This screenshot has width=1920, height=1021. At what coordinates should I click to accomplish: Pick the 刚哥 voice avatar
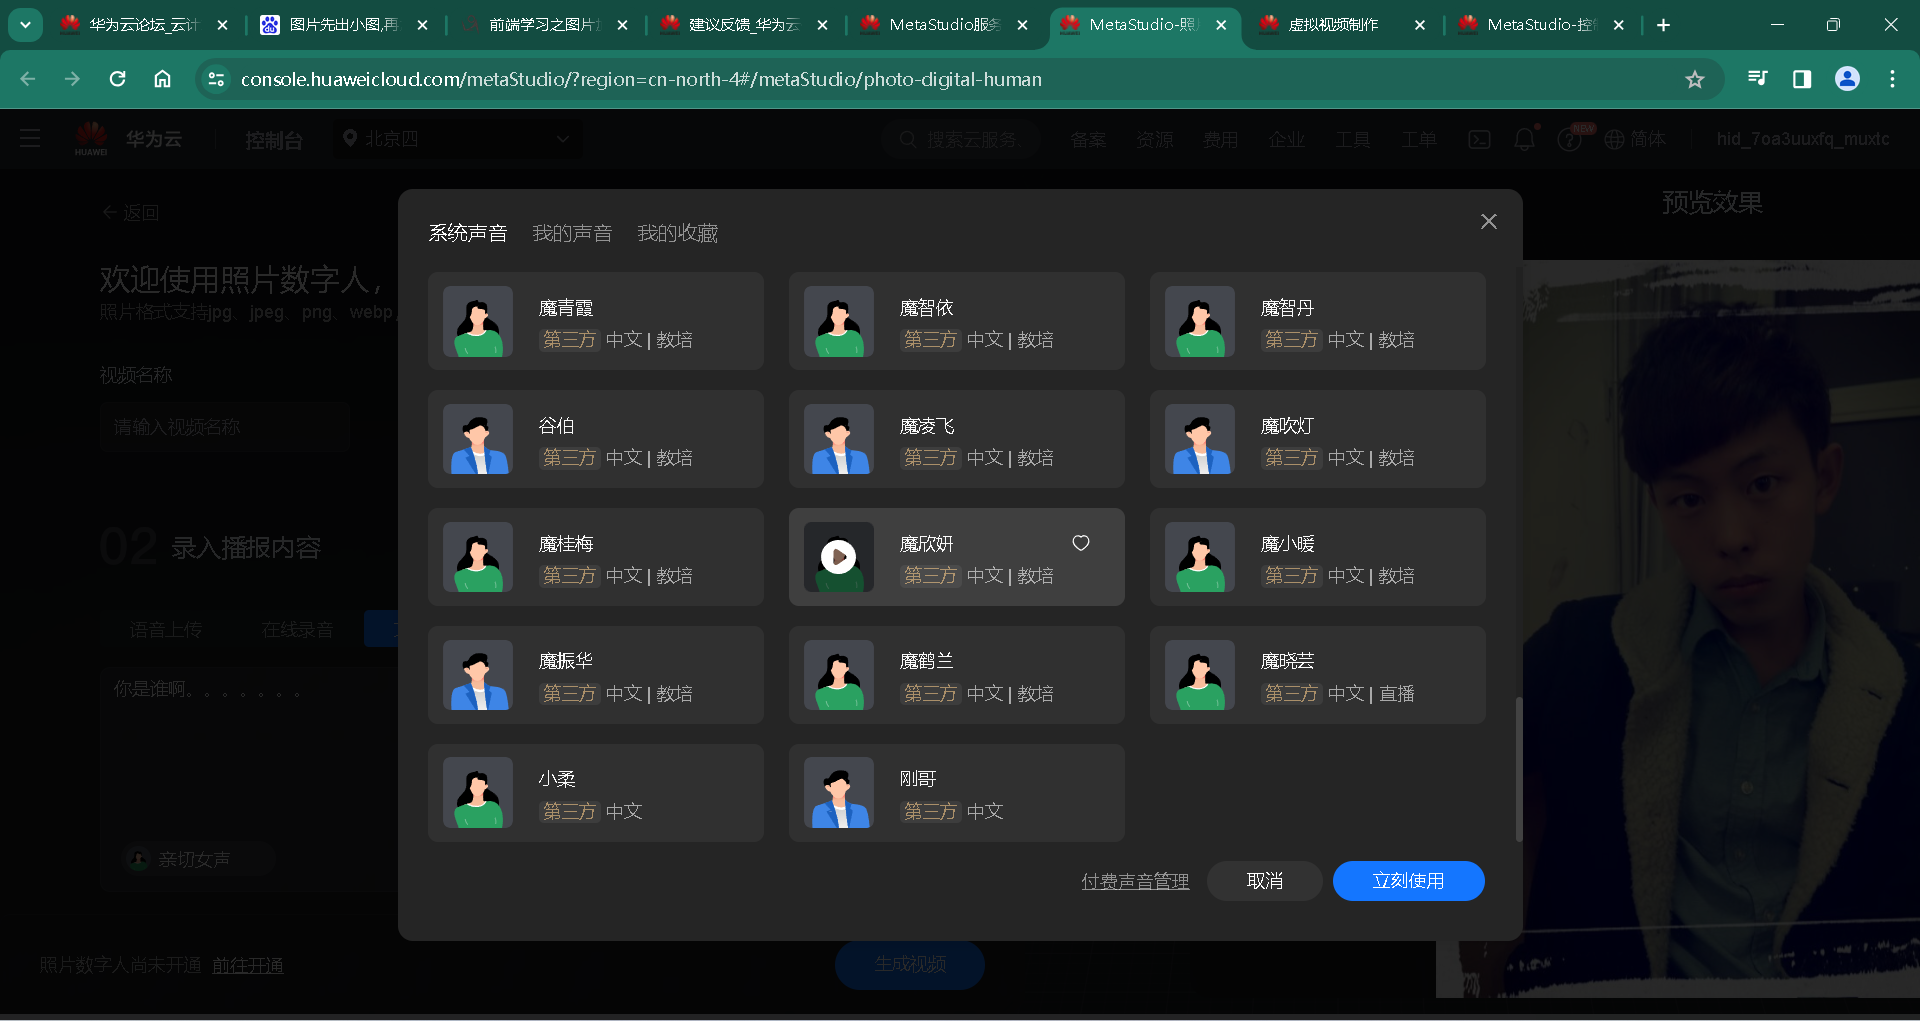(x=839, y=793)
